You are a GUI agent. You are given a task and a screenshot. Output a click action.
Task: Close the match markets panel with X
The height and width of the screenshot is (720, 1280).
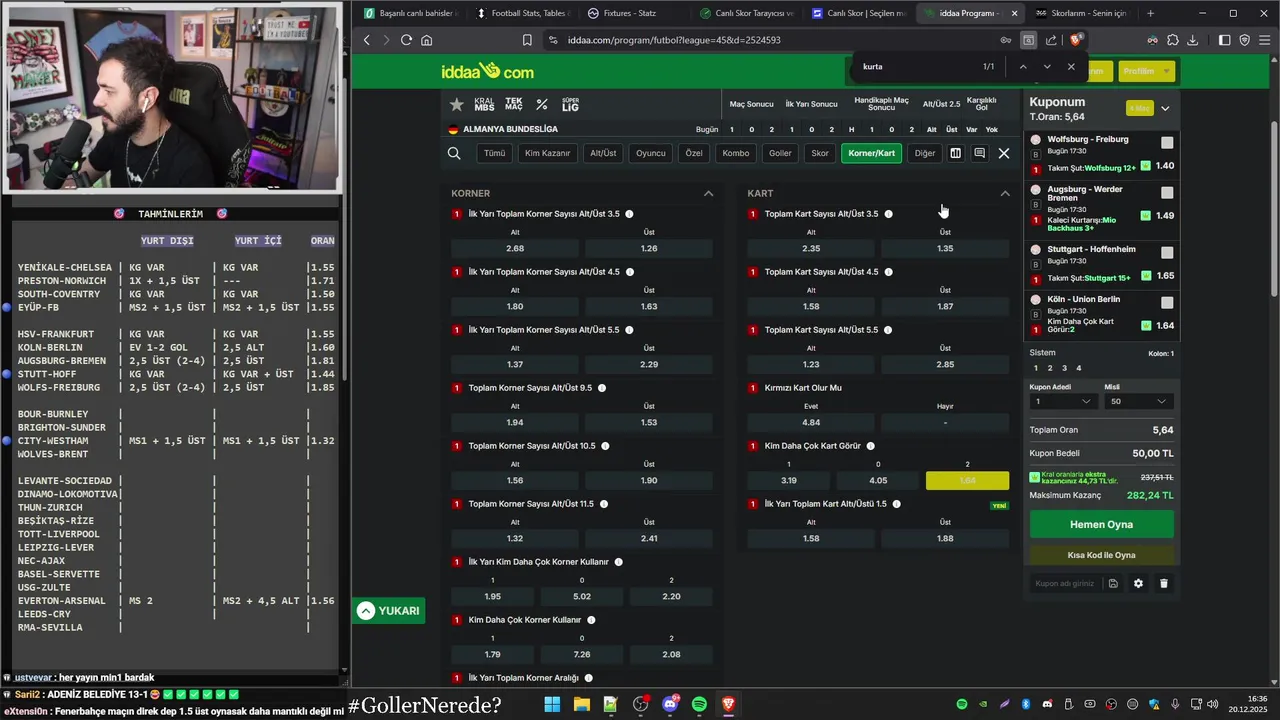tap(1004, 153)
